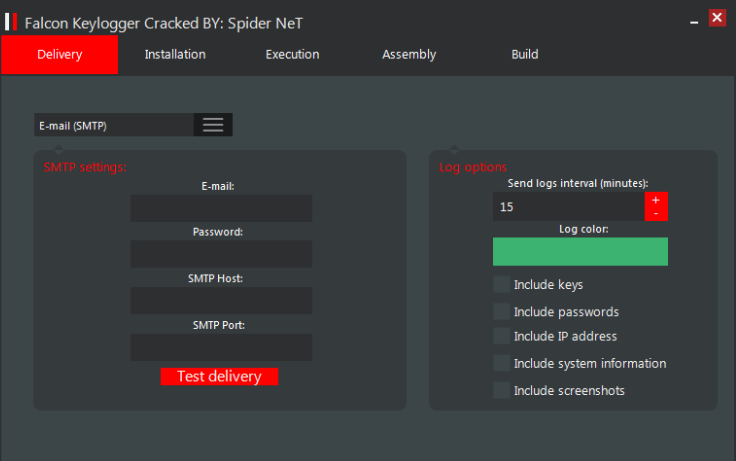Screen dimensions: 736x461
Task: Toggle the Include IP address checkbox
Action: pyautogui.click(x=501, y=336)
